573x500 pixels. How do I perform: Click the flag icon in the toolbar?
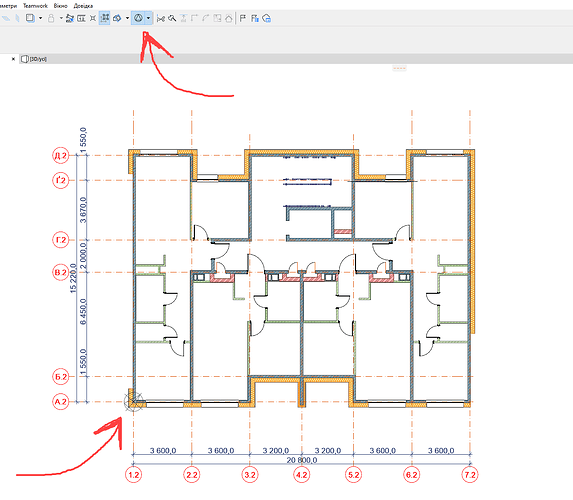[x=243, y=18]
